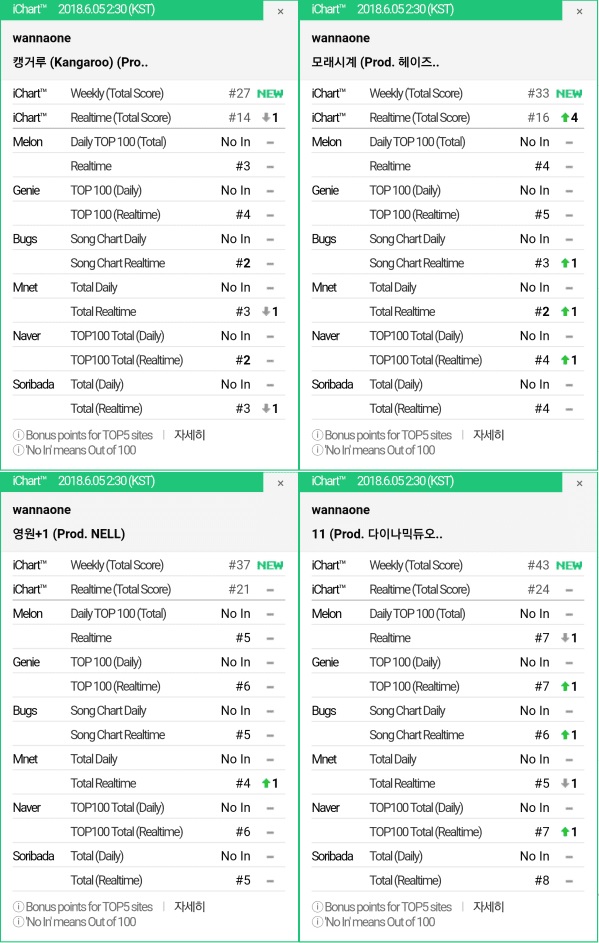This screenshot has height=943, width=599.
Task: Click the NEW badge on 영원+1 weekly score
Action: click(268, 565)
